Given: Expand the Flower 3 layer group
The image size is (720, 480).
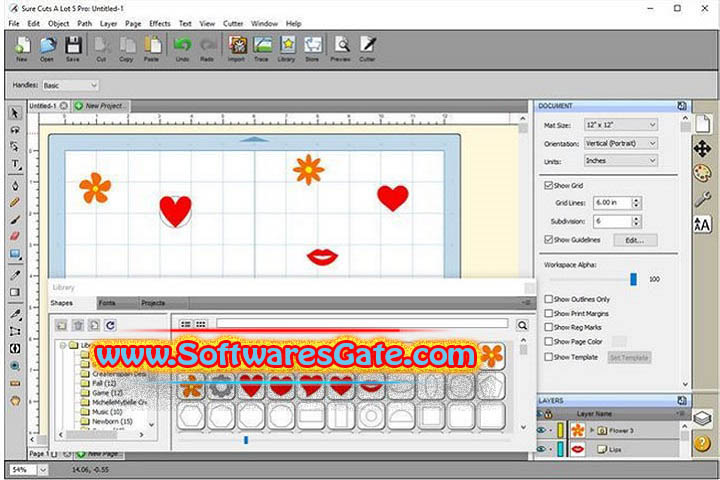Looking at the screenshot, I should coord(591,430).
